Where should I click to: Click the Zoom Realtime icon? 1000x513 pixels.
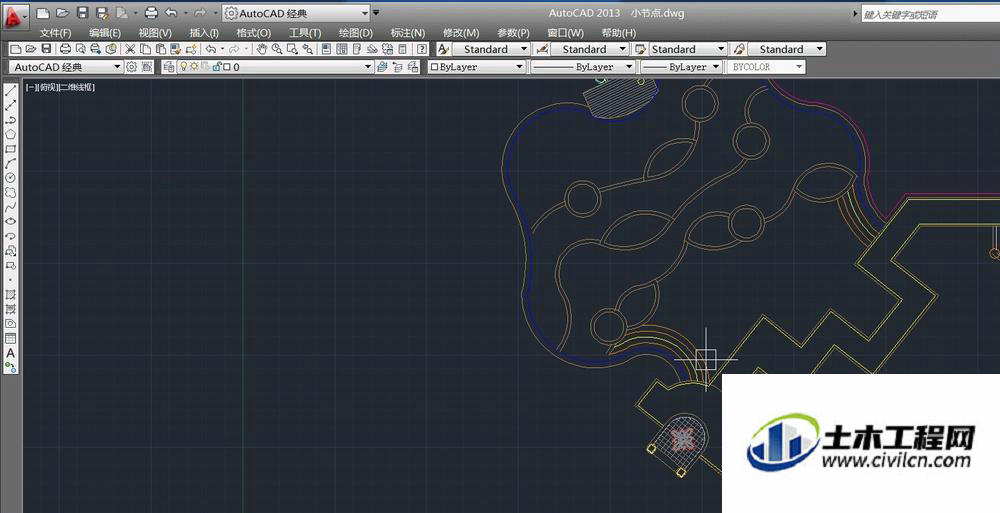pyautogui.click(x=277, y=49)
